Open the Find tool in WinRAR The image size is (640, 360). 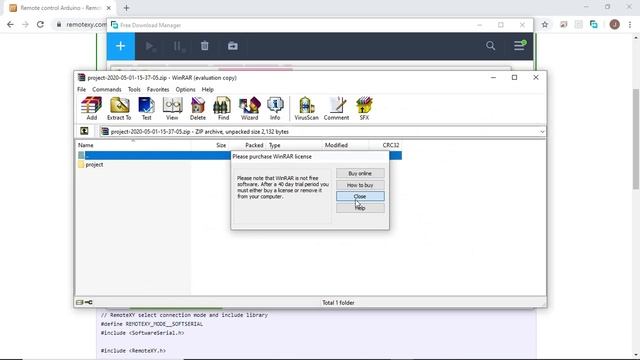[x=223, y=108]
